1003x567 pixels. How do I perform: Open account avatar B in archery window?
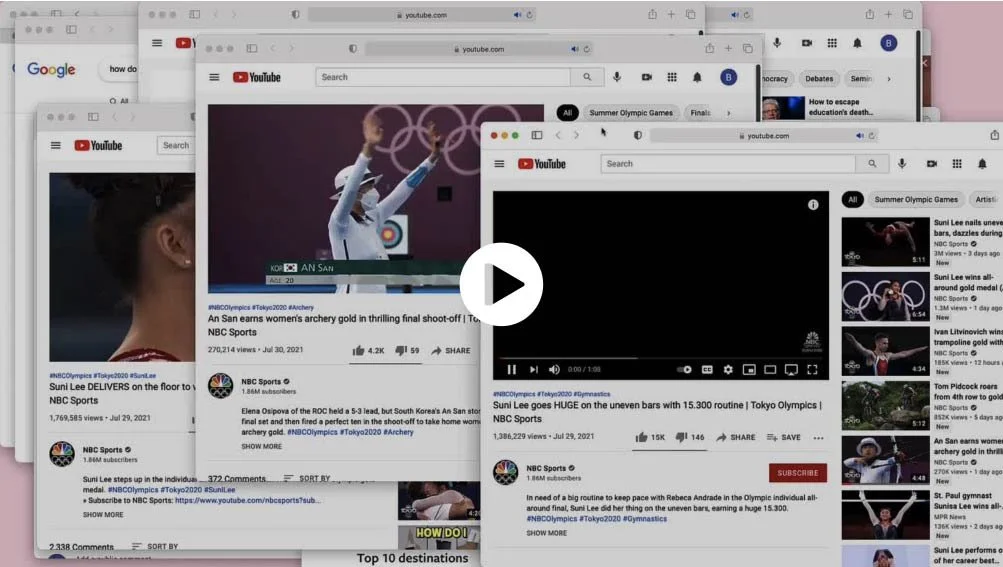[x=729, y=77]
